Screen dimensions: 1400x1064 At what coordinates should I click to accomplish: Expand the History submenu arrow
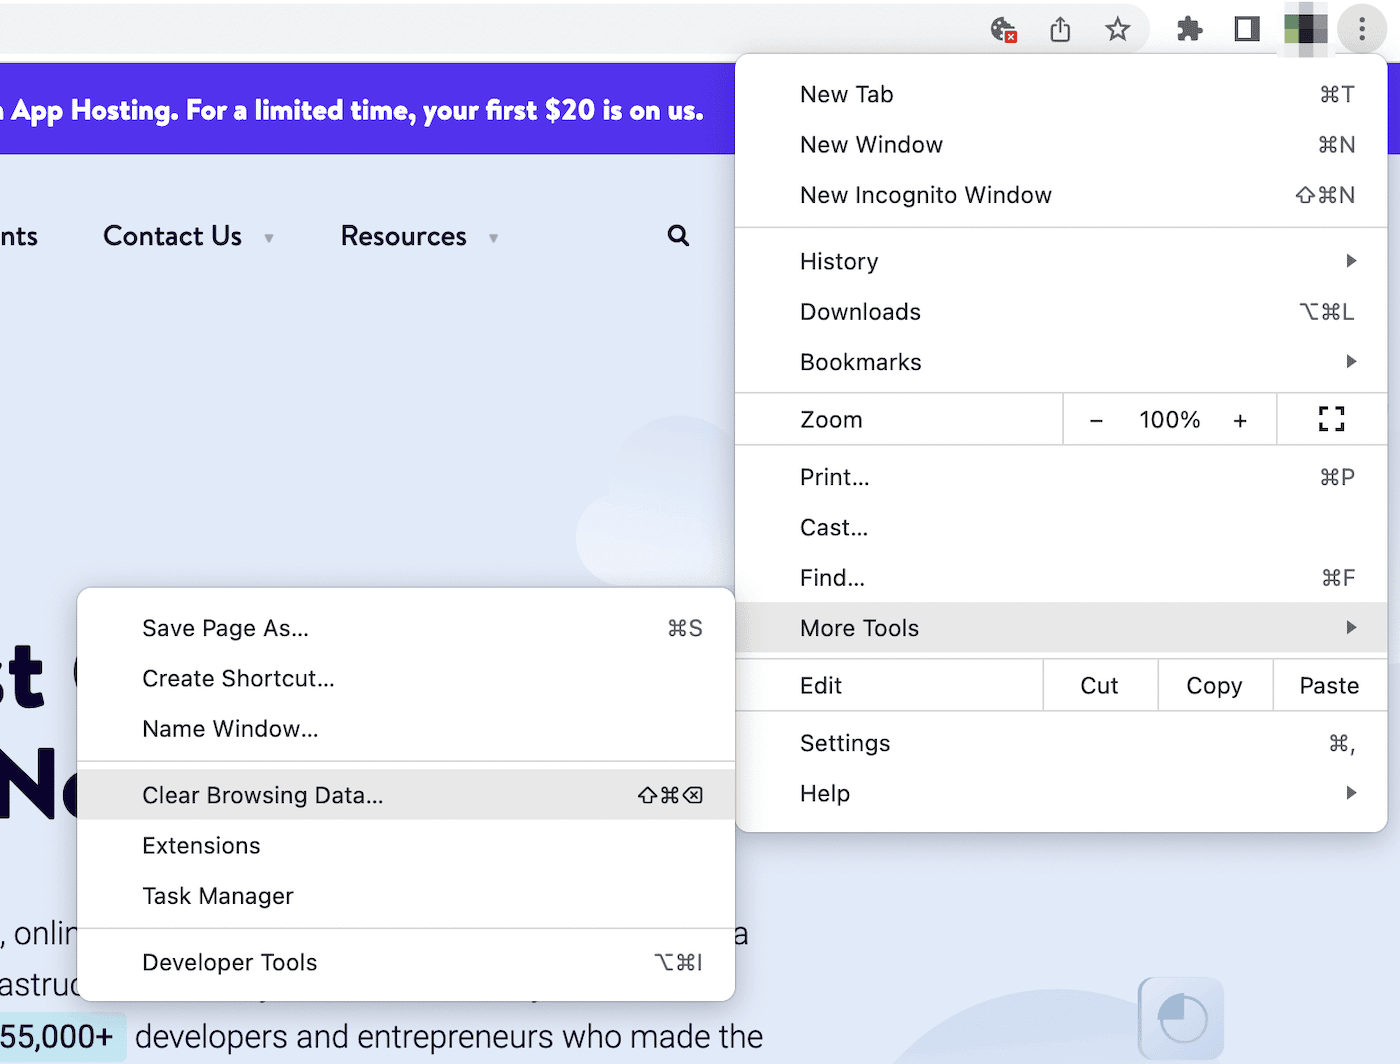click(x=1351, y=261)
